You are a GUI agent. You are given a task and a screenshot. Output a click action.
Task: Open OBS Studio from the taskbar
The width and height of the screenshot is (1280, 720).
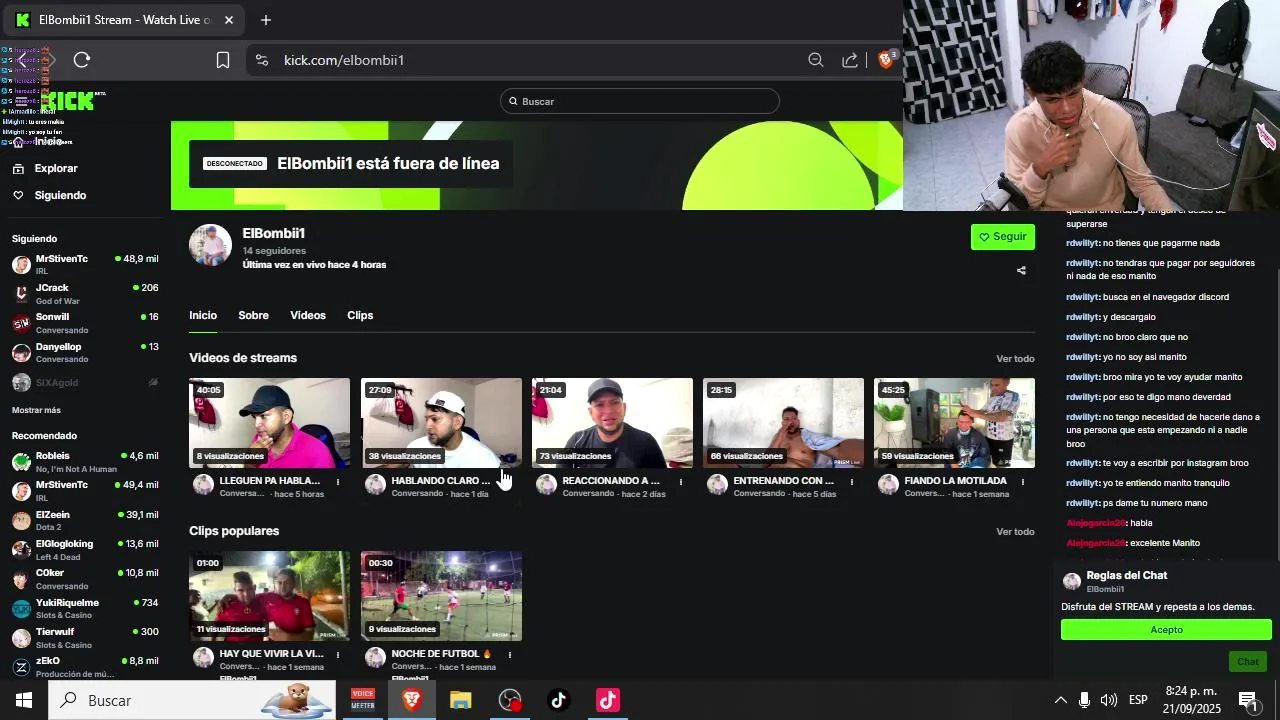click(x=510, y=700)
